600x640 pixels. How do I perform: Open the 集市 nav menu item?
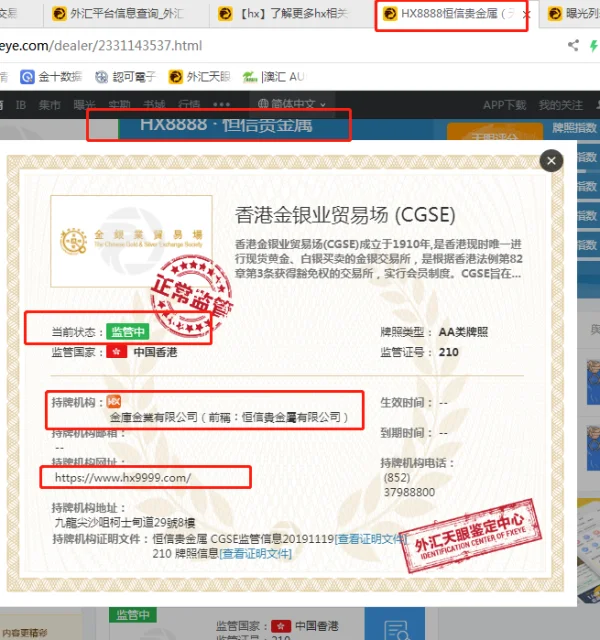(49, 105)
